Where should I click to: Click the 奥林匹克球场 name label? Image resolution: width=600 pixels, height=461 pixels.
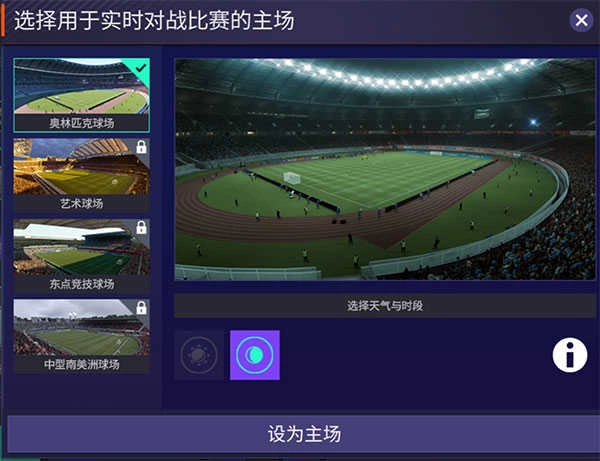[x=82, y=123]
